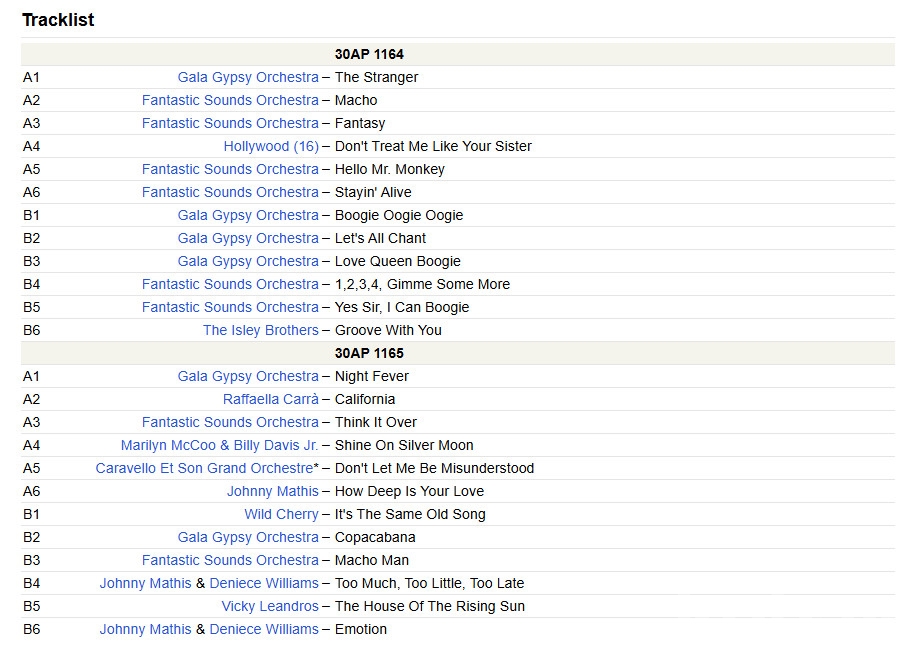The width and height of the screenshot is (900, 661).
Task: Open Gala Gypsy Orchestra link for Copacabana
Action: [248, 537]
